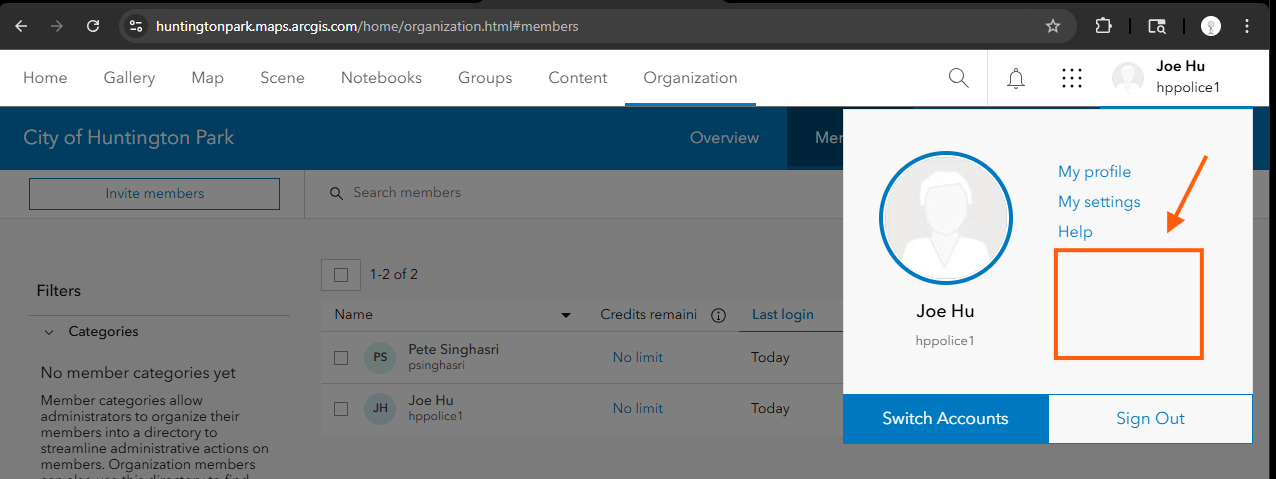
Task: Reload the page with the refresh icon
Action: 93,26
